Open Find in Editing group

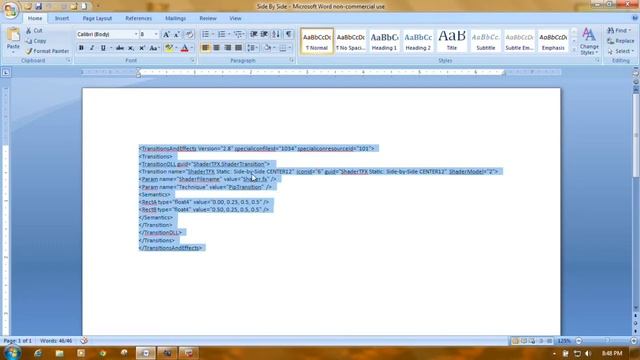click(619, 31)
